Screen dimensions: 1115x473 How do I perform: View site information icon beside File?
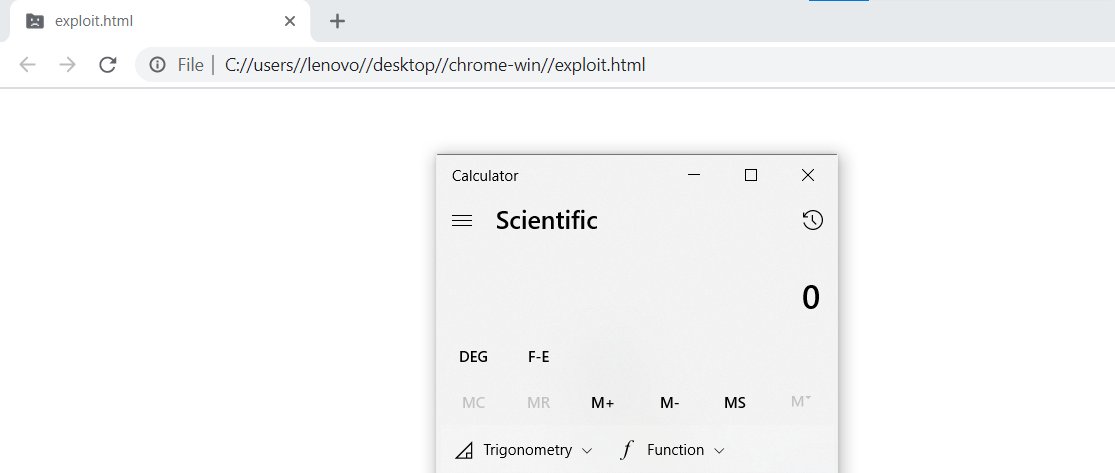click(157, 65)
